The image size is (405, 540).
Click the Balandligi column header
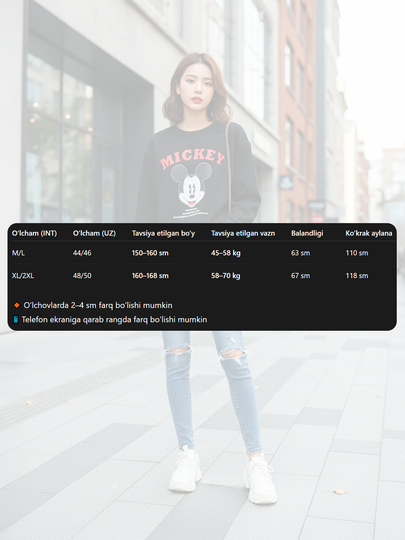tap(307, 233)
